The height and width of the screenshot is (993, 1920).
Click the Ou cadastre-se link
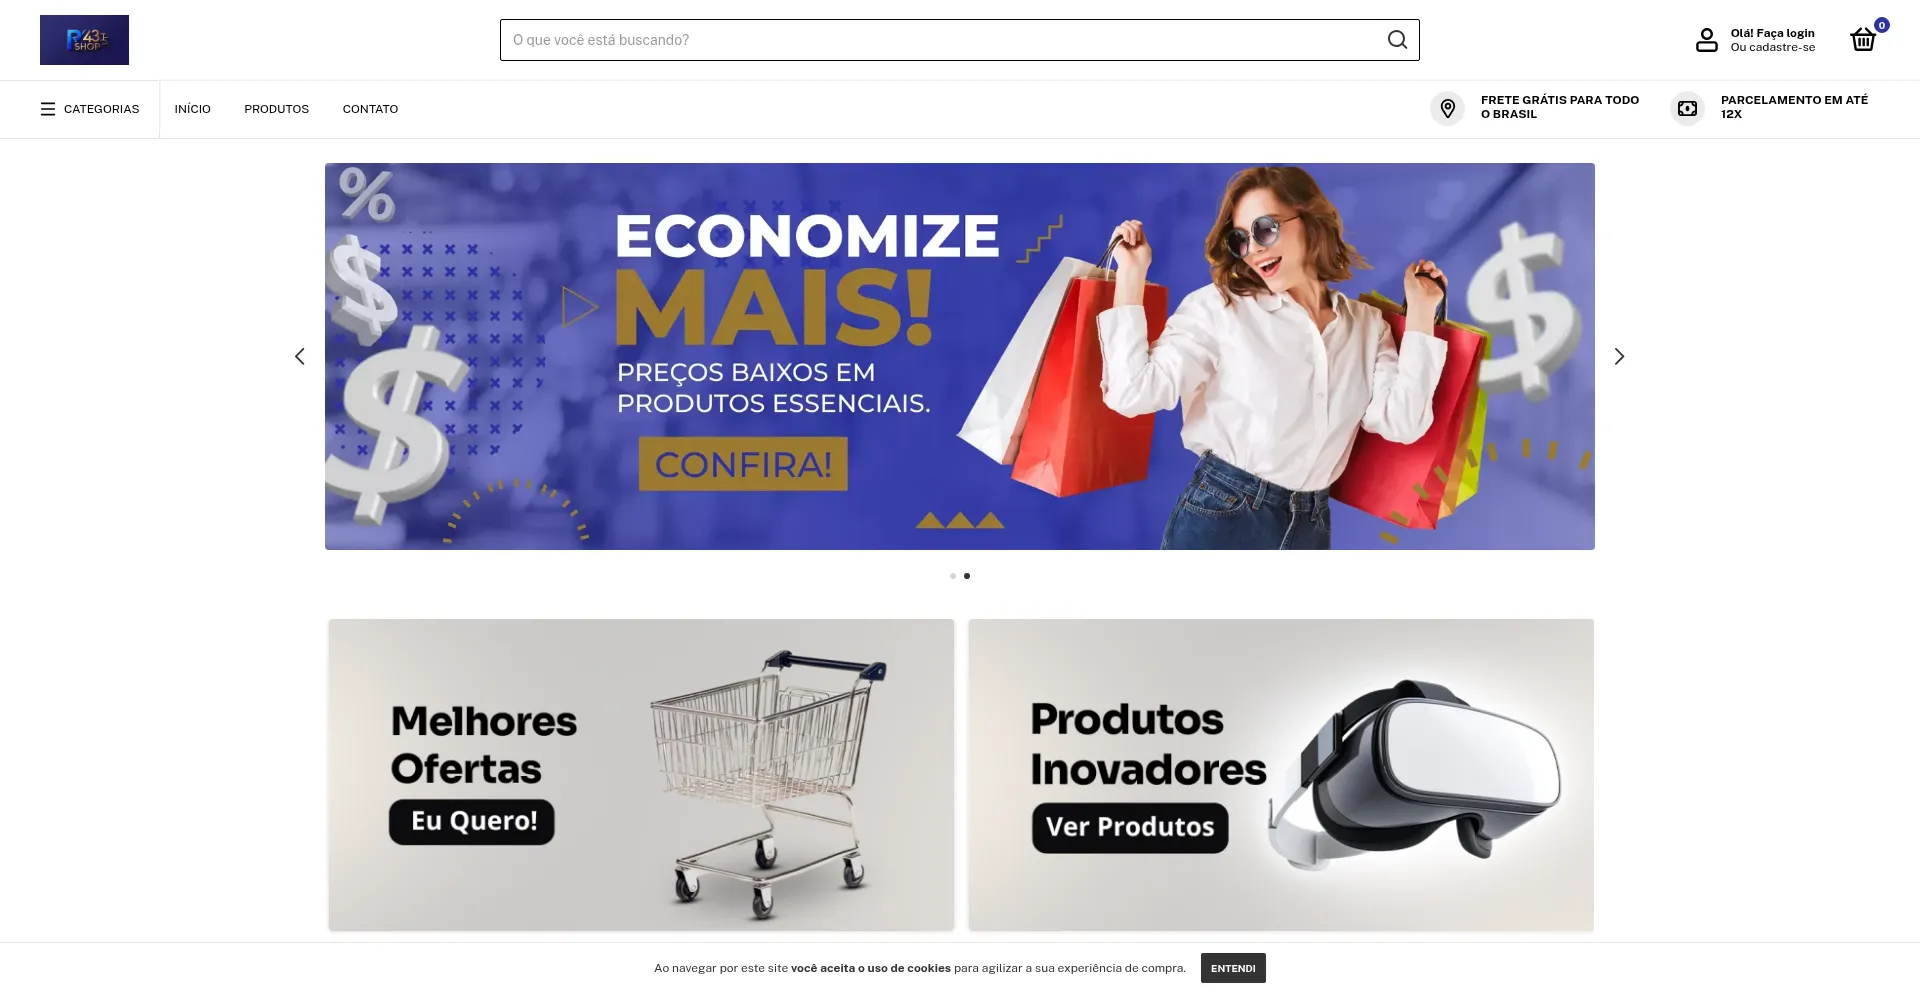(1772, 47)
